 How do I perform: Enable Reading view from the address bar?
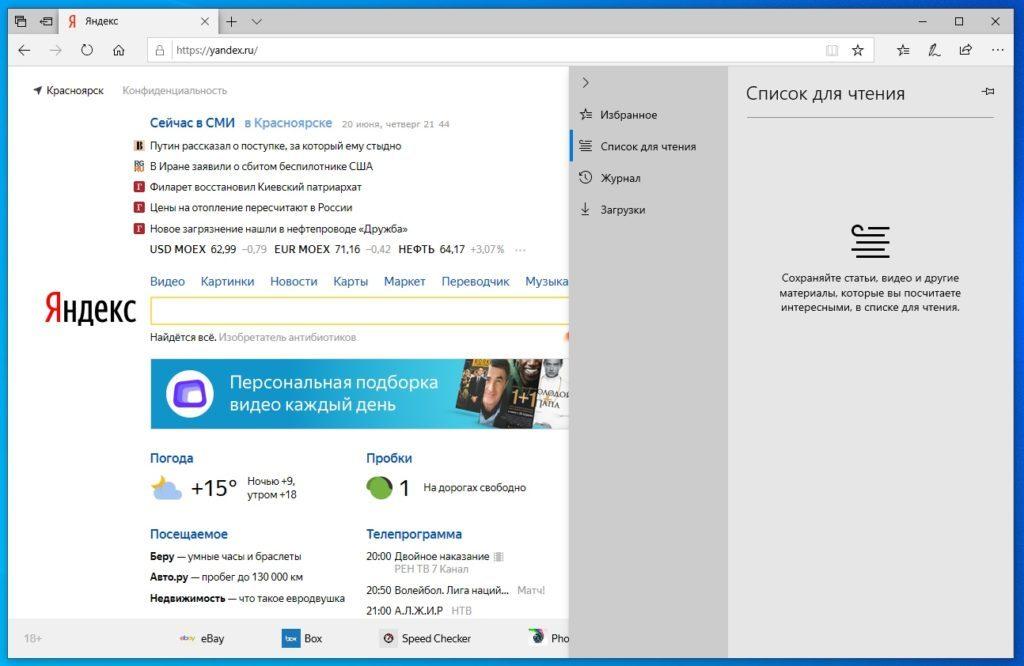click(832, 50)
